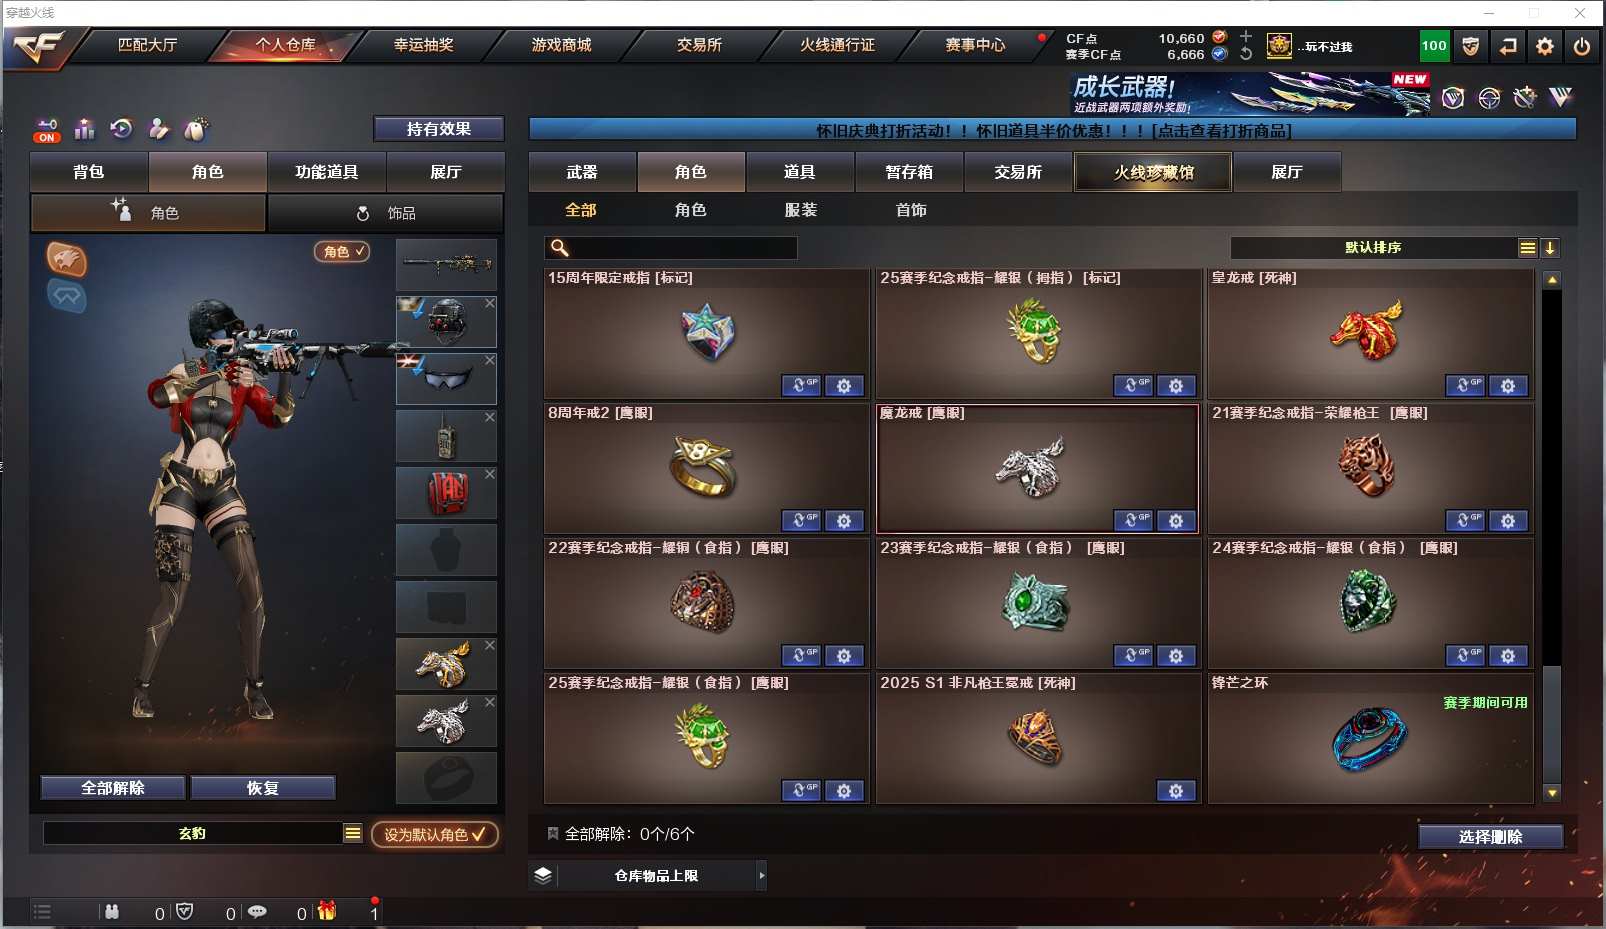Remove the equipped helmet slot item
The width and height of the screenshot is (1606, 929).
490,302
